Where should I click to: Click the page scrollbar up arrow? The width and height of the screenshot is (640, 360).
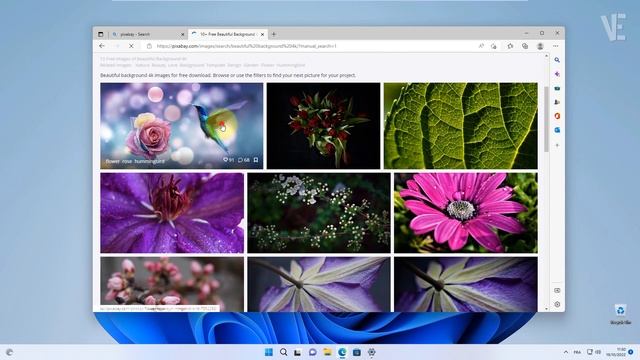[547, 56]
